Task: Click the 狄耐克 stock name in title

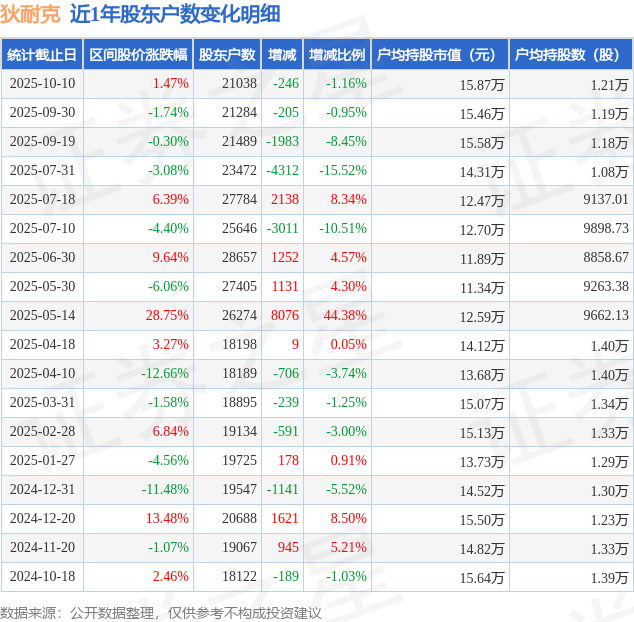Action: 30,14
